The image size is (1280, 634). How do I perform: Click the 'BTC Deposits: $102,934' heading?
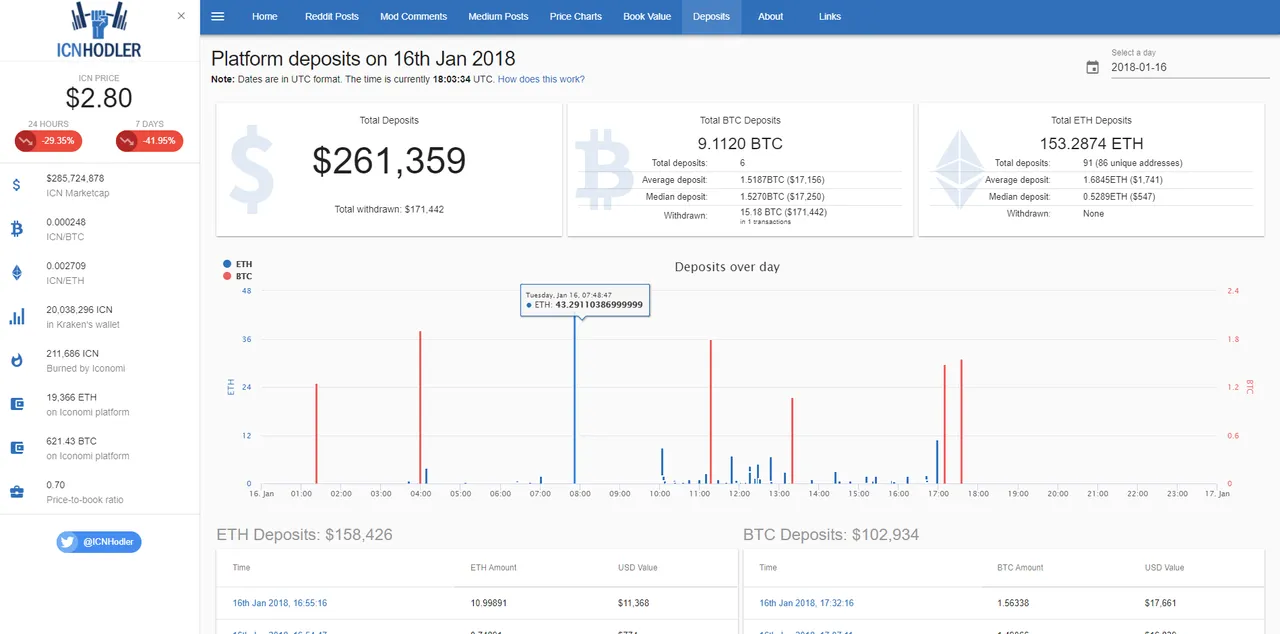pyautogui.click(x=831, y=535)
